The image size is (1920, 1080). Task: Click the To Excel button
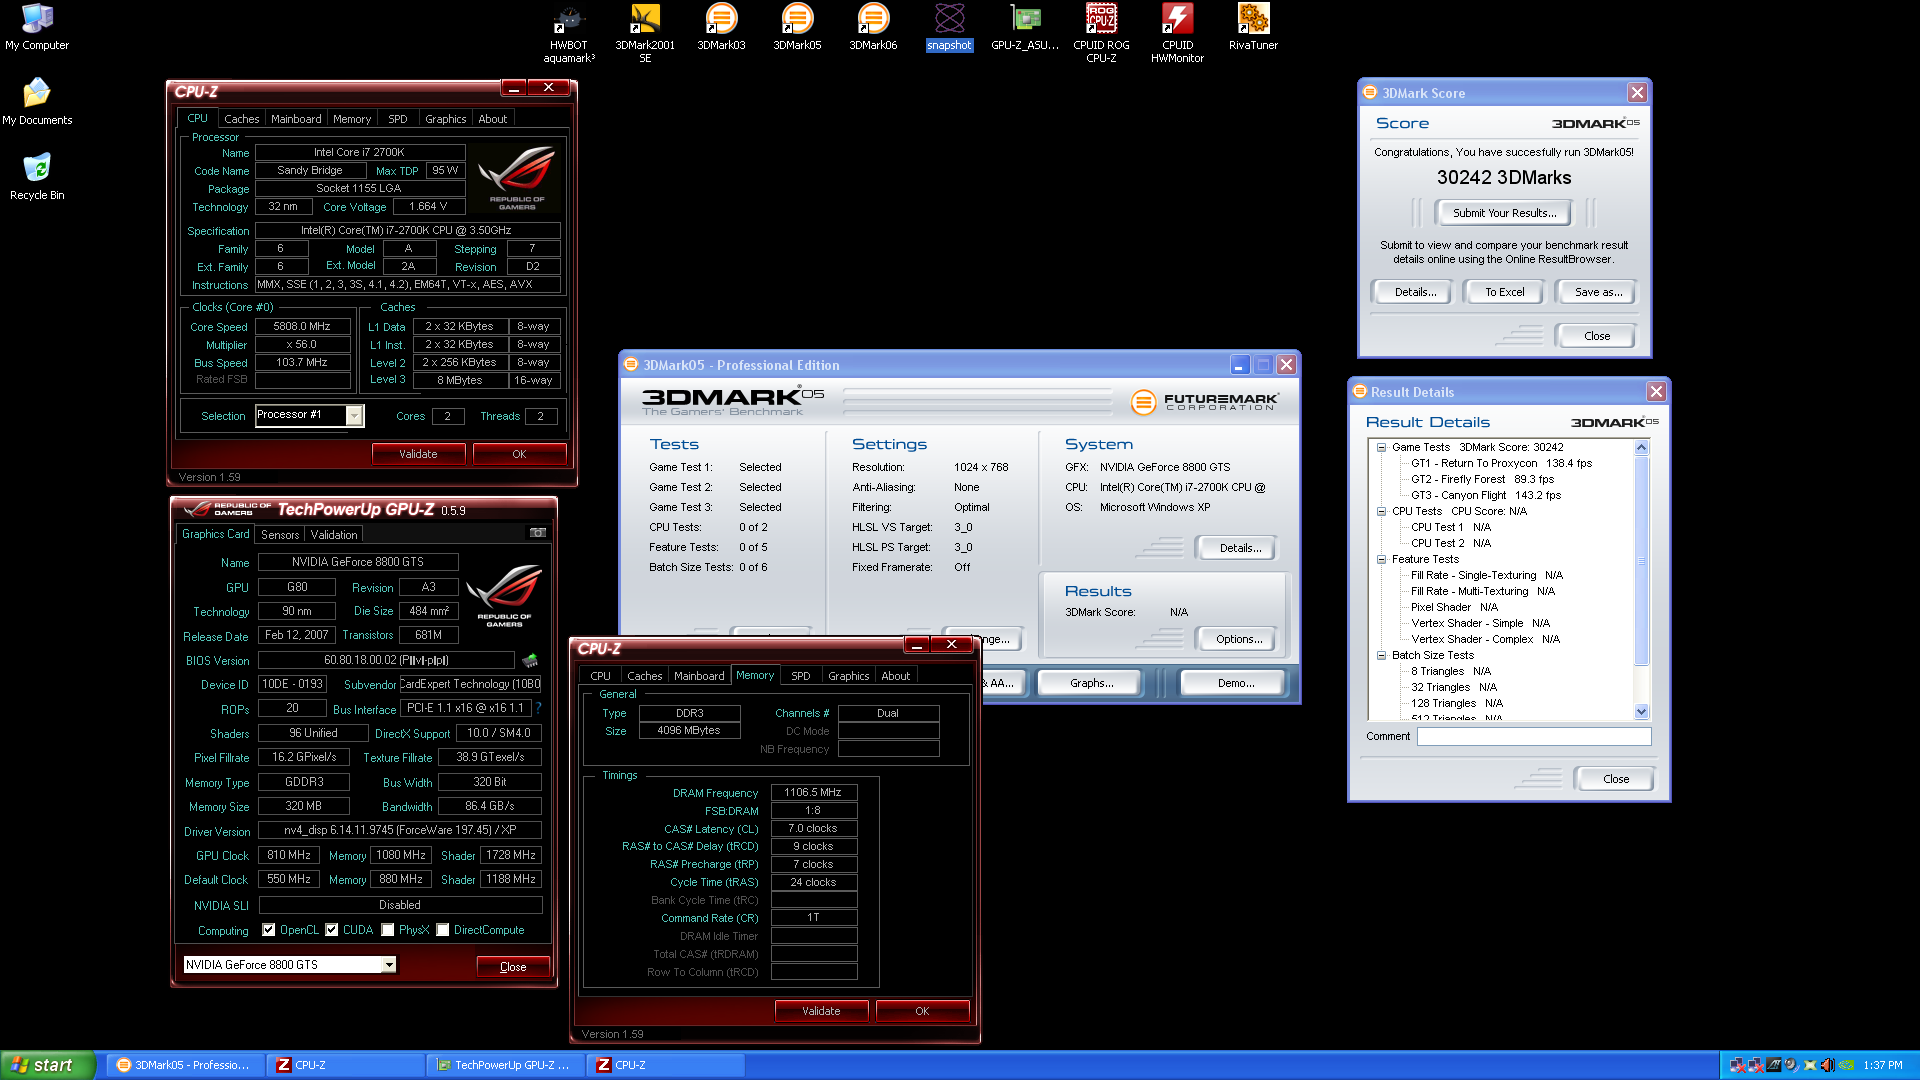pyautogui.click(x=1504, y=292)
